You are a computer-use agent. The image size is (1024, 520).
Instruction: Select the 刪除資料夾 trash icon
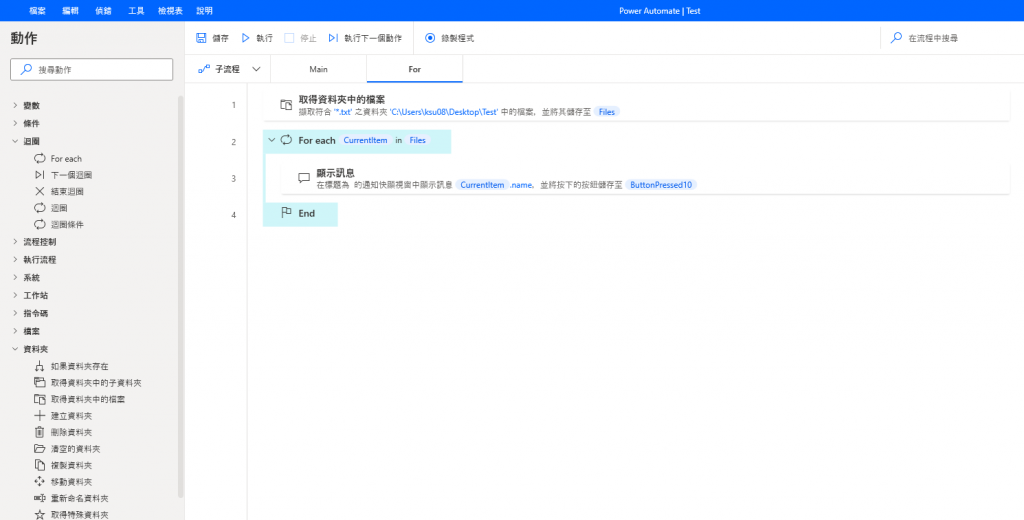[40, 432]
